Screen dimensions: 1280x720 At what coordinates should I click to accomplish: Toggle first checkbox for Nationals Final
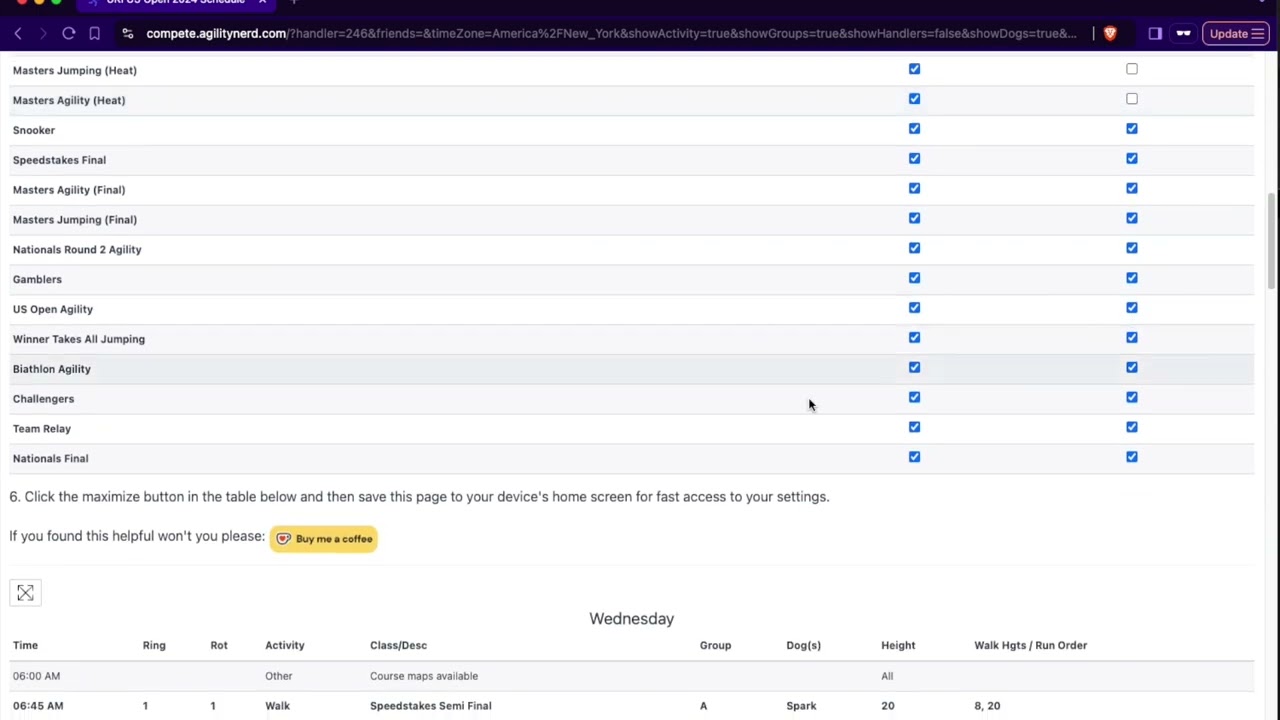914,457
